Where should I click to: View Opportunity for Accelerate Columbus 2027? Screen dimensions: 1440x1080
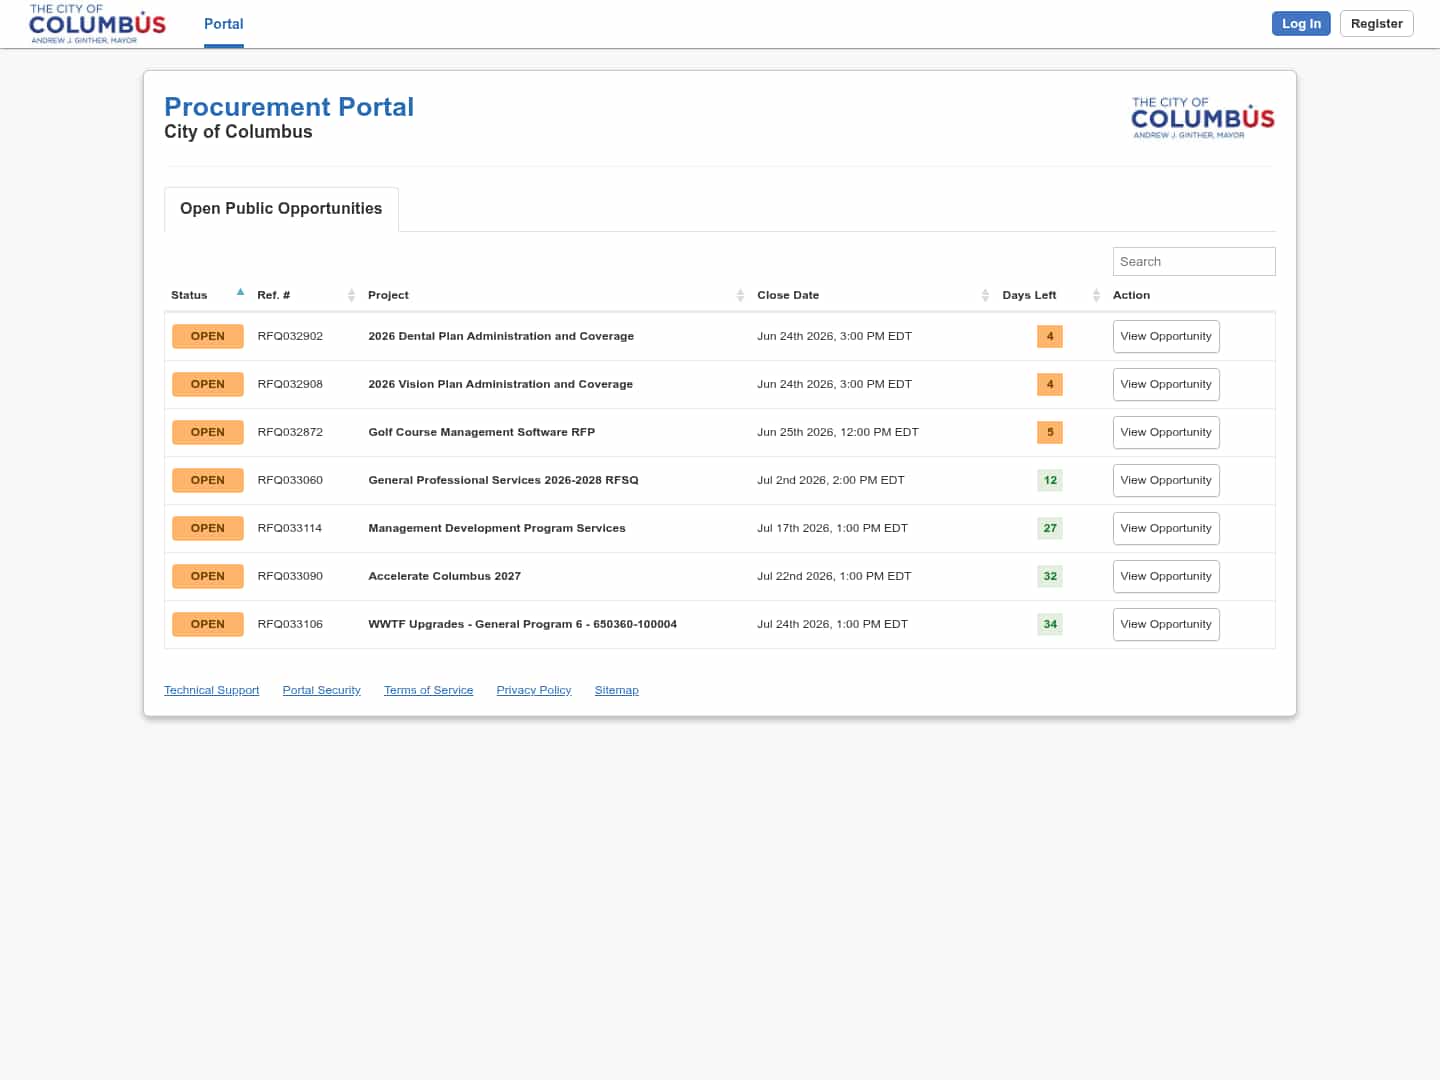[x=1166, y=576]
